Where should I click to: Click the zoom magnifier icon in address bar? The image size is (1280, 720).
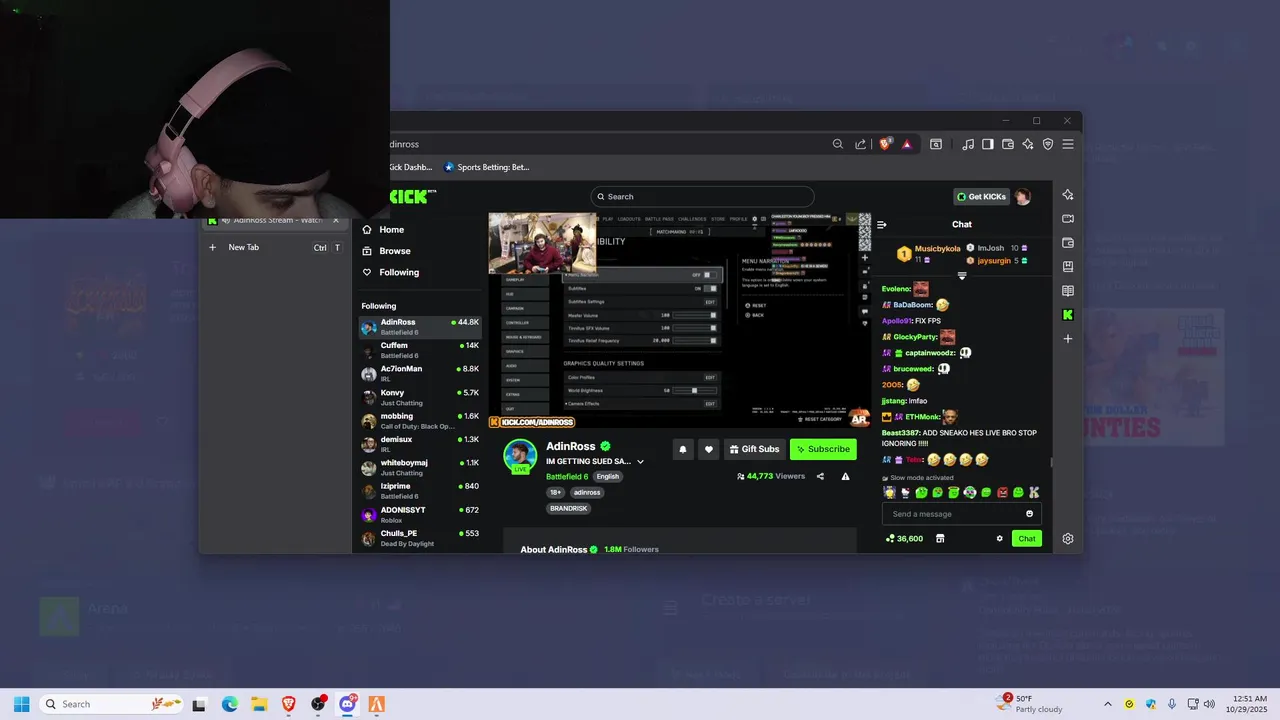pyautogui.click(x=838, y=144)
